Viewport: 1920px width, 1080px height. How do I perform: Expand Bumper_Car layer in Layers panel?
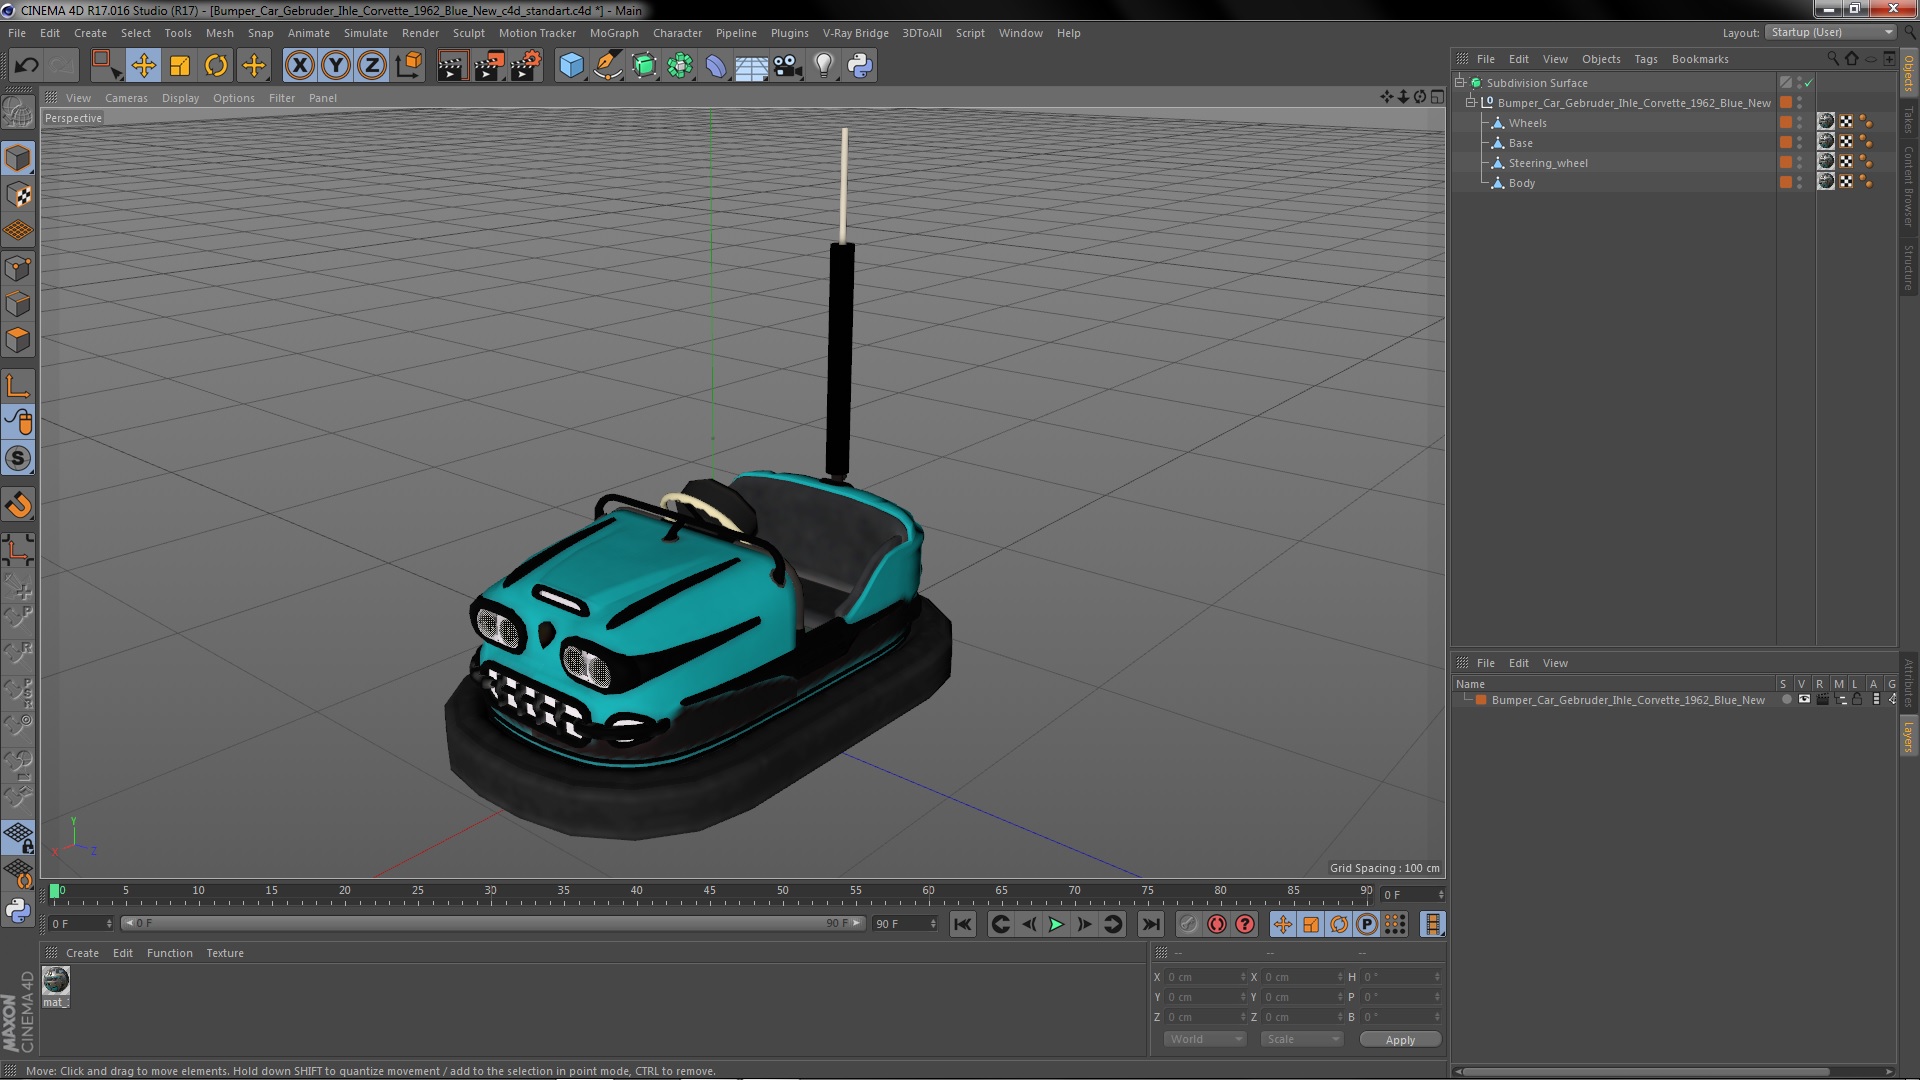coord(1467,700)
